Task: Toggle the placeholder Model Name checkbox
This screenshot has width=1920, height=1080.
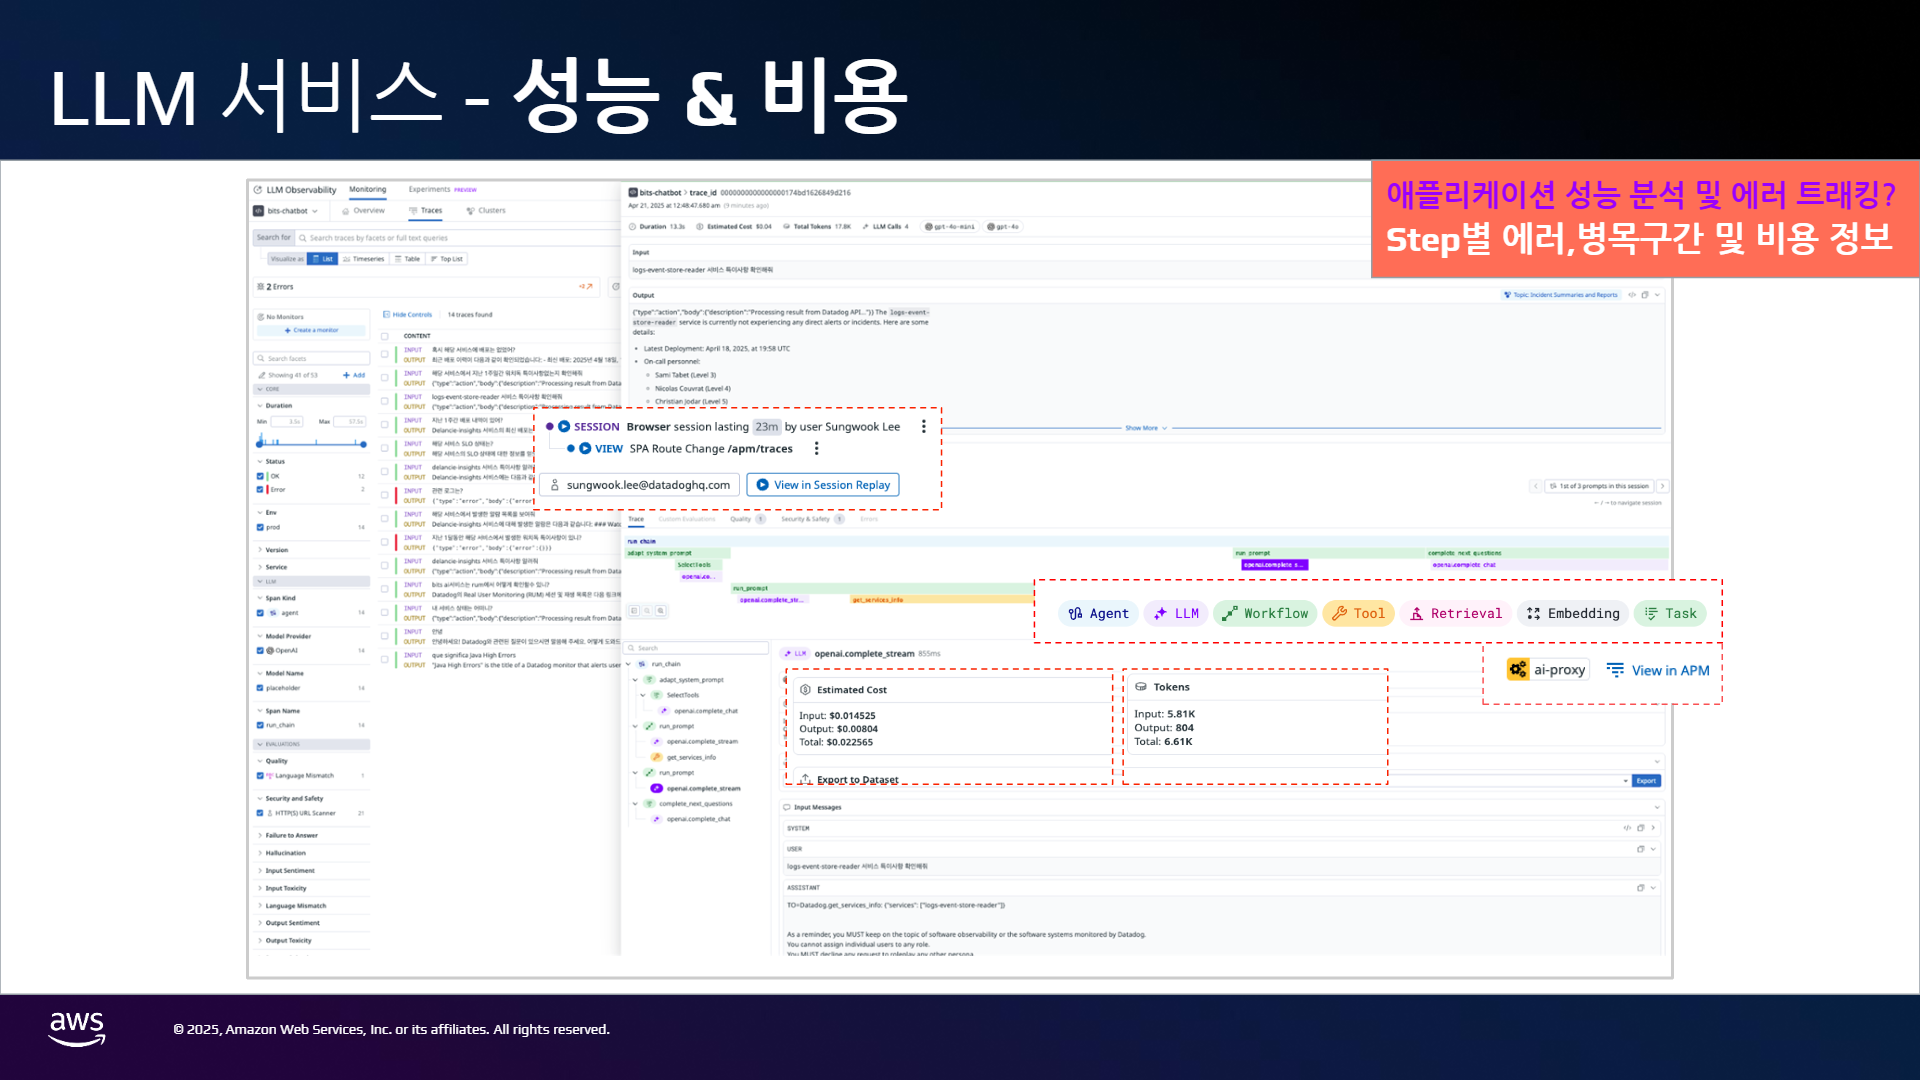Action: tap(261, 688)
